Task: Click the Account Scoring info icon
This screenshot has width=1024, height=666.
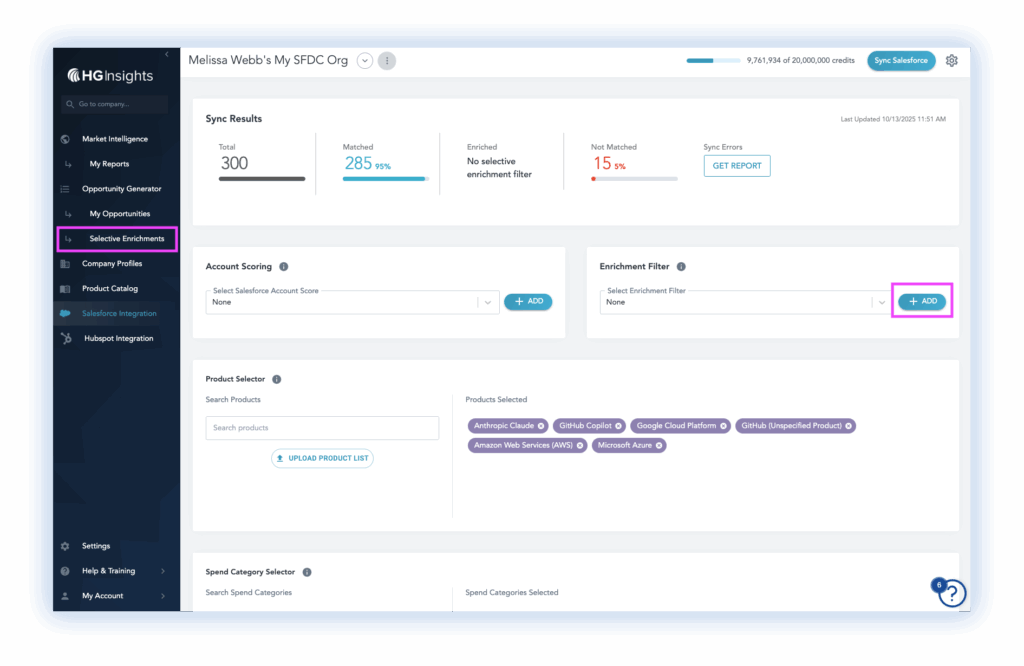Action: pos(284,267)
